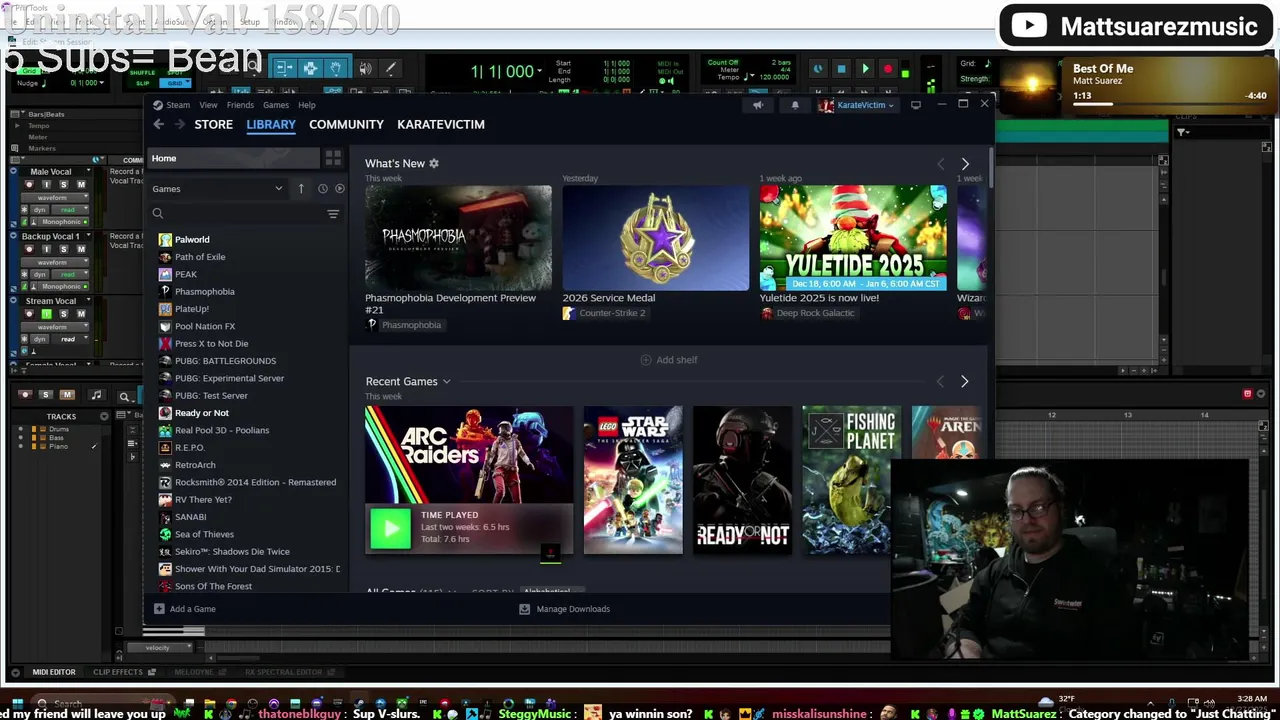Switch to the STORE tab
This screenshot has width=1280, height=720.
click(214, 124)
